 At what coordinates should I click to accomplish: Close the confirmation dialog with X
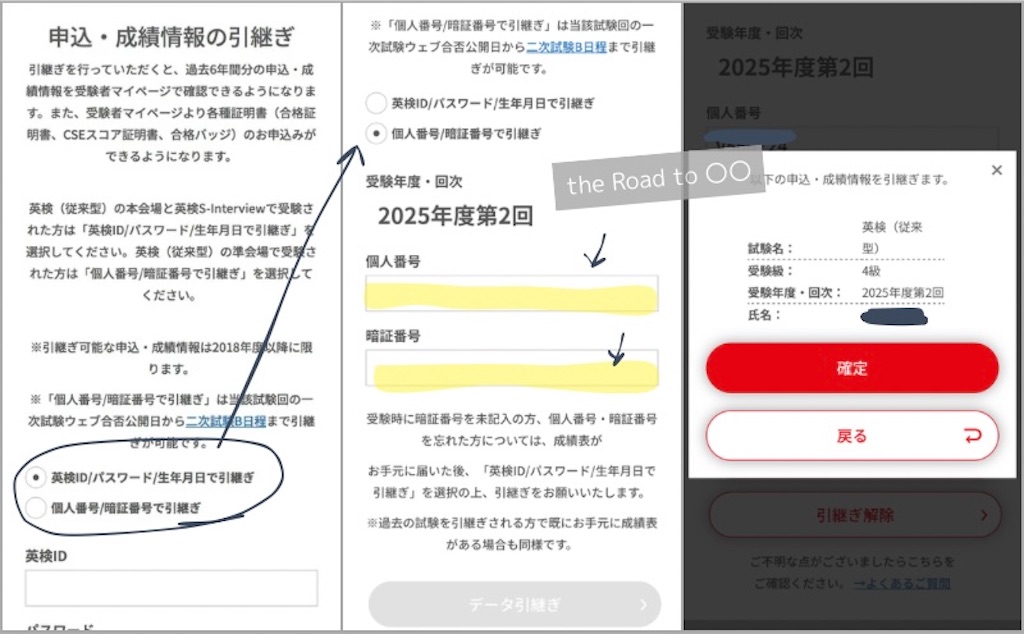[x=997, y=170]
